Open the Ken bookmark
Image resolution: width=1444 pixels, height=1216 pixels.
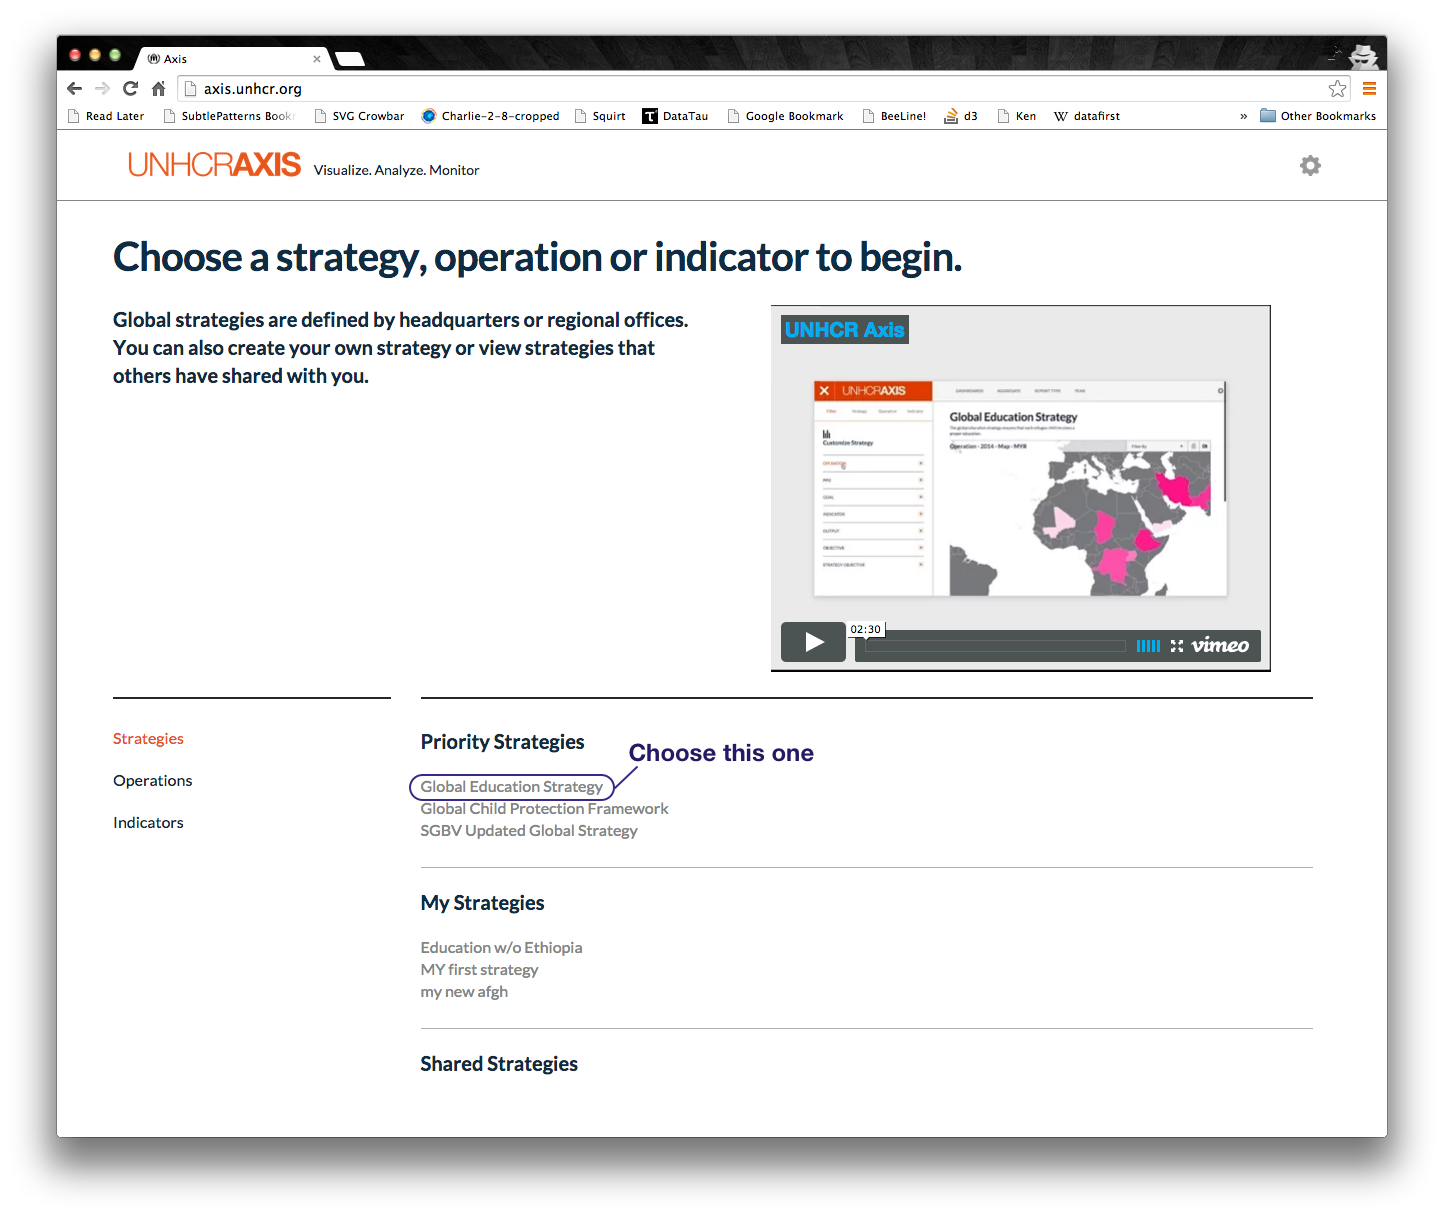click(1016, 116)
